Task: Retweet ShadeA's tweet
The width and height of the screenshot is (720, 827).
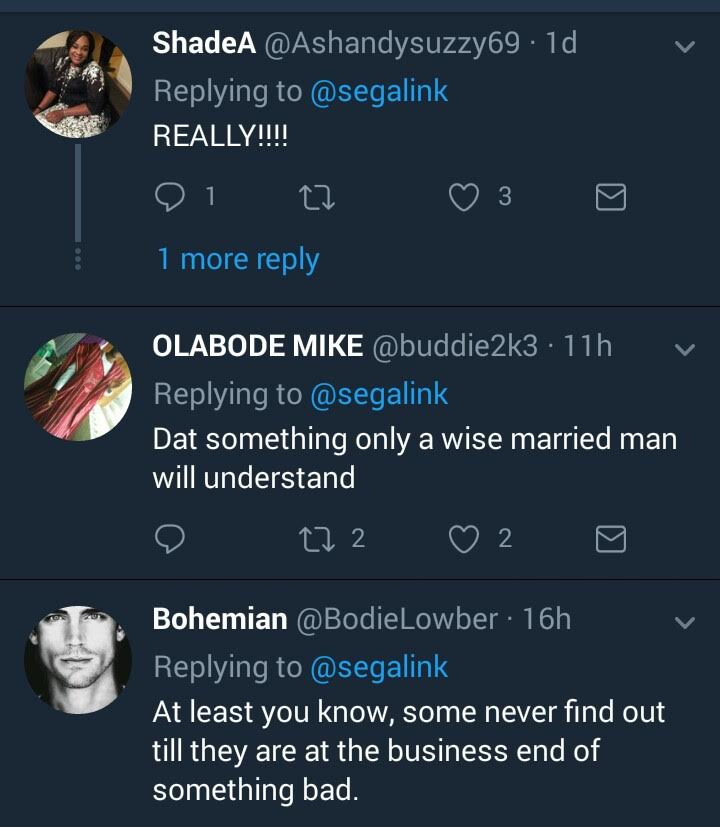Action: (x=317, y=198)
